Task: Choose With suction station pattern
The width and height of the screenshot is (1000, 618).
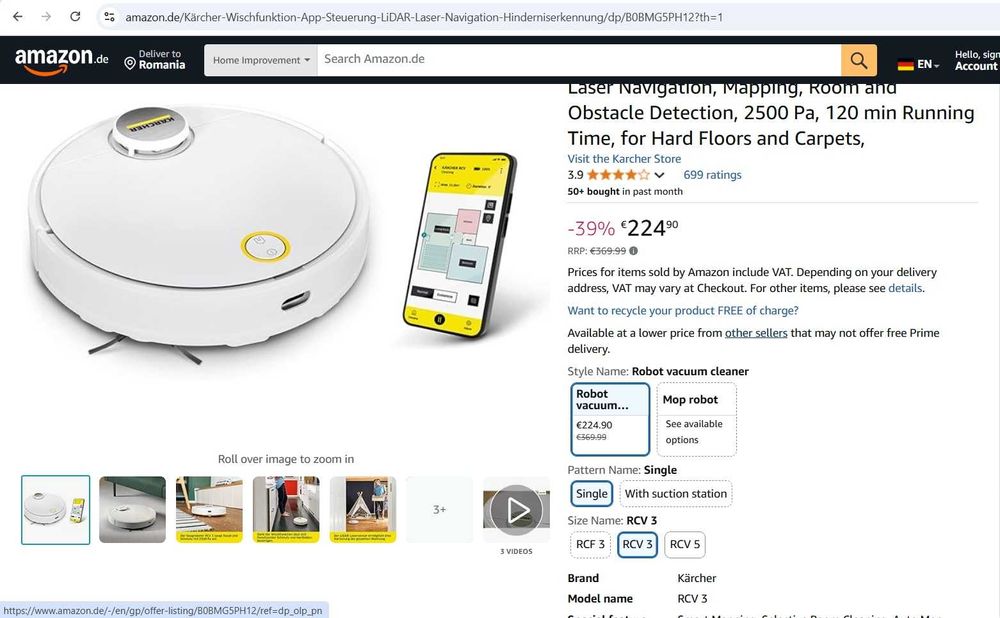Action: [x=675, y=494]
